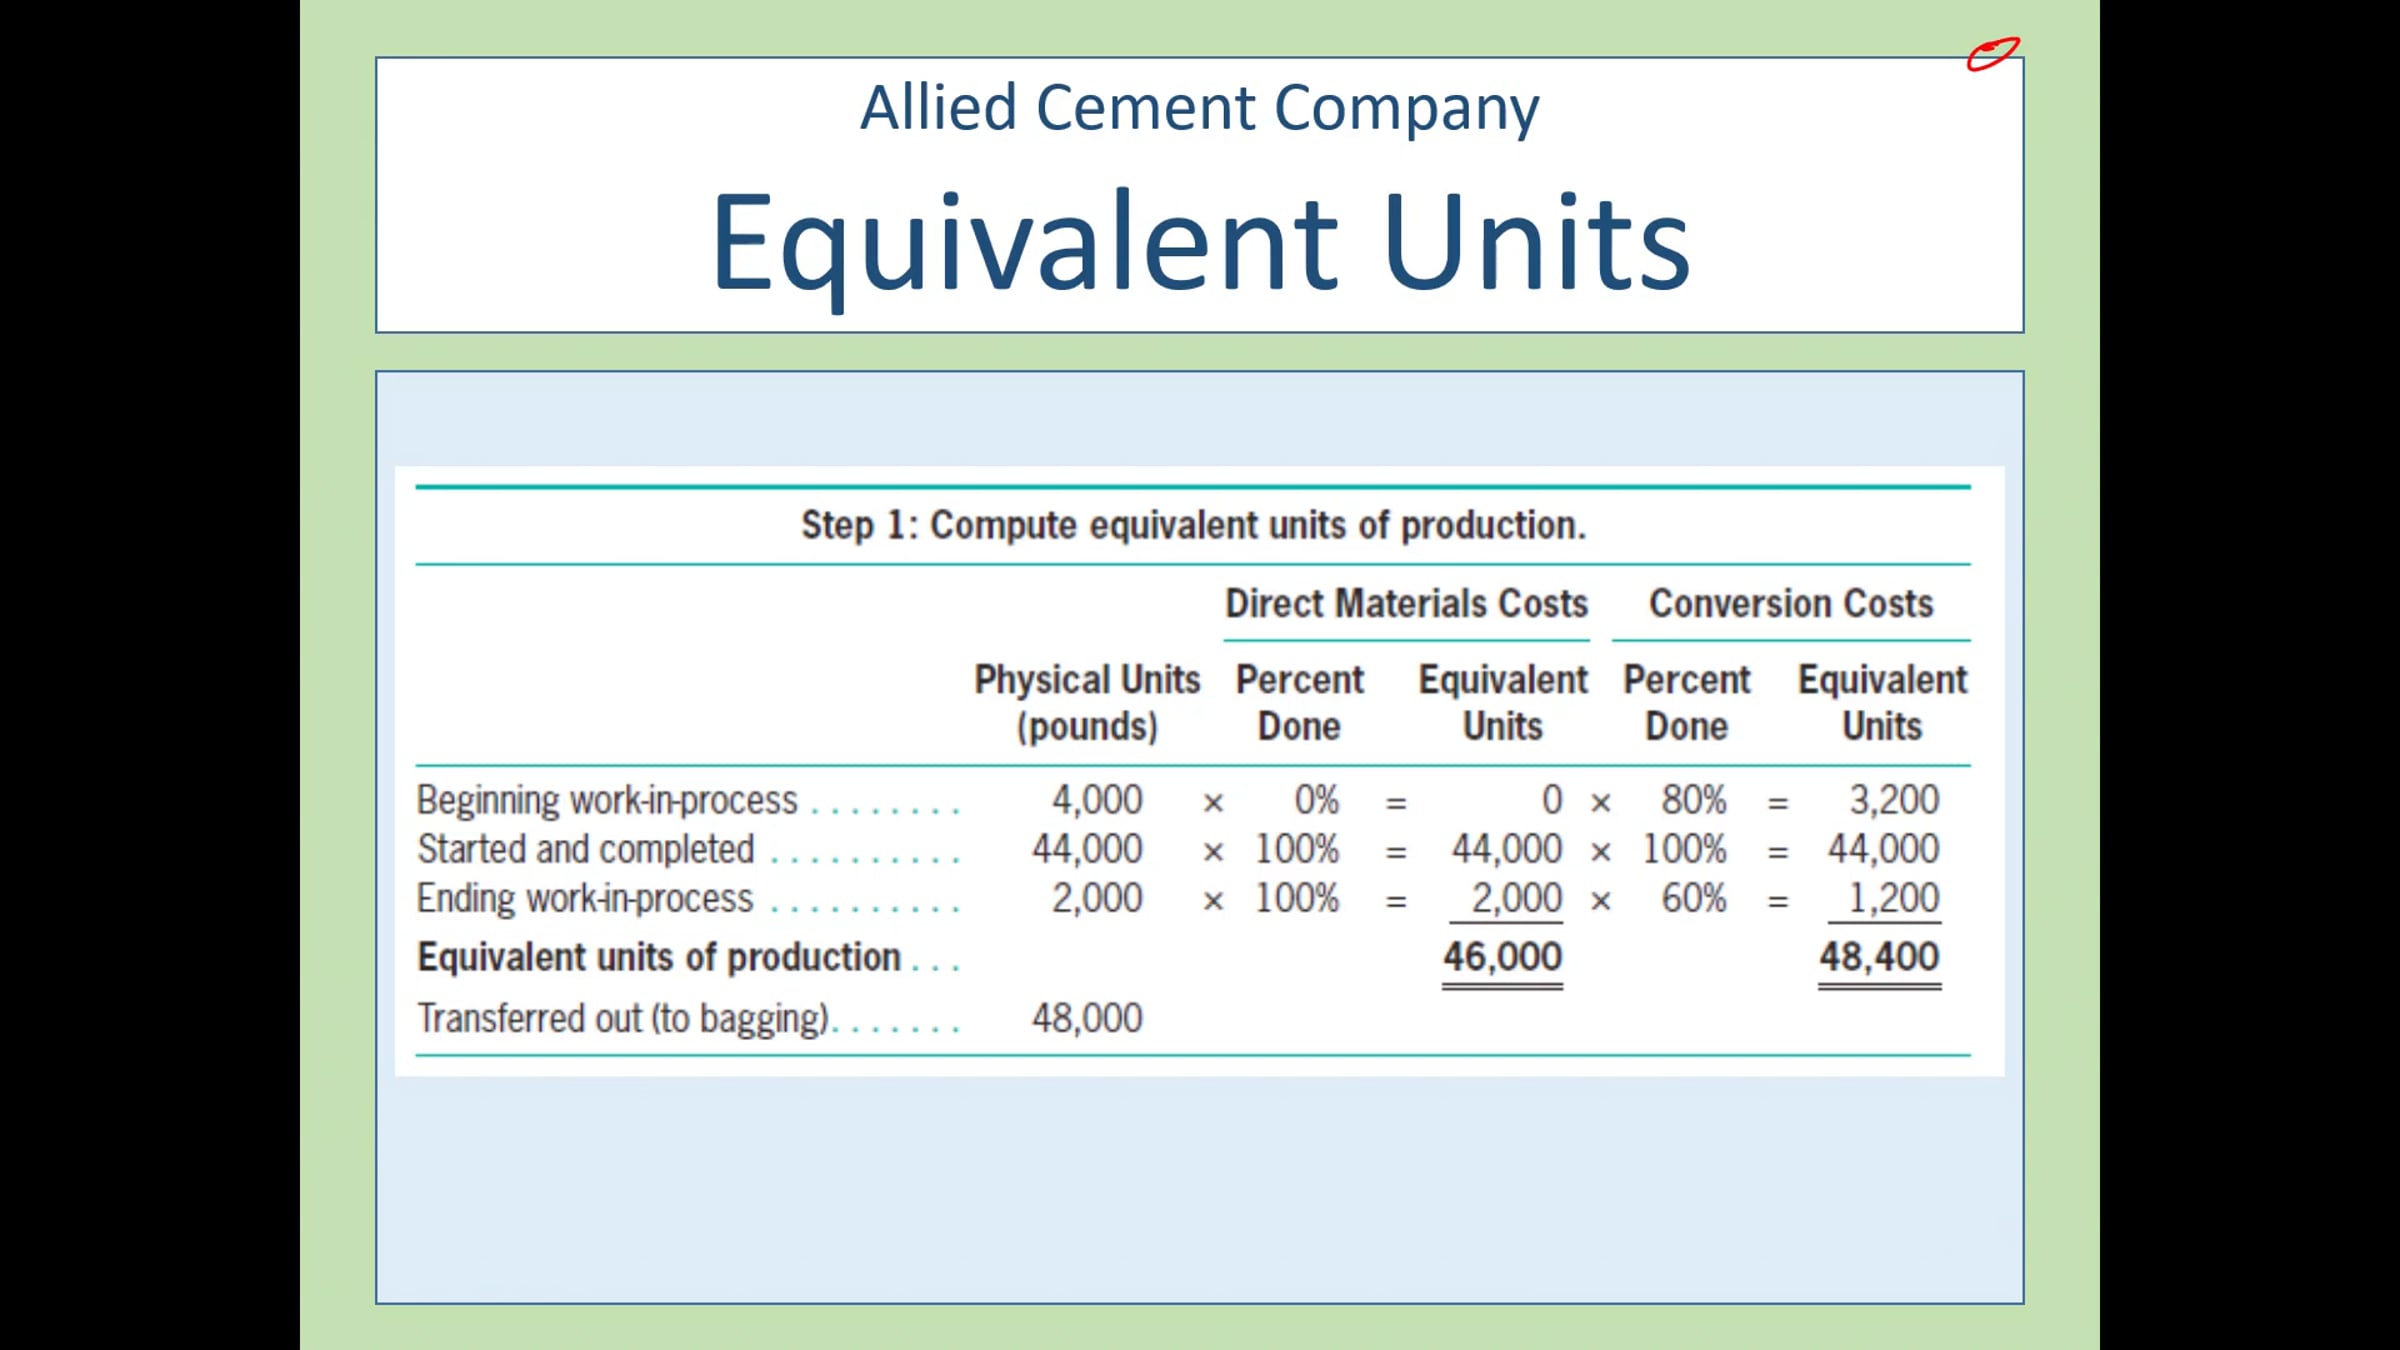Click the Step 1 table caption
This screenshot has width=2400, height=1350.
coord(1193,525)
